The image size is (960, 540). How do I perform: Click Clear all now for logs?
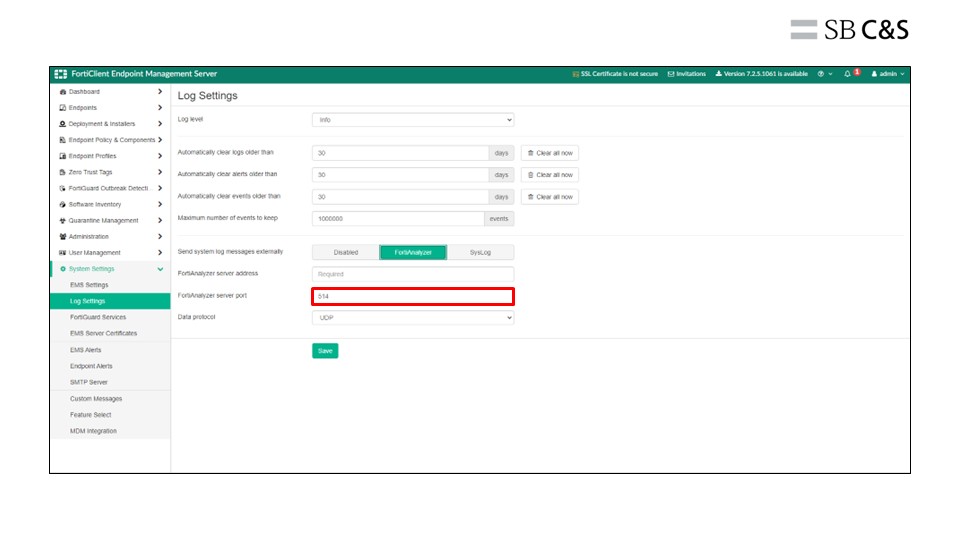pyautogui.click(x=550, y=153)
